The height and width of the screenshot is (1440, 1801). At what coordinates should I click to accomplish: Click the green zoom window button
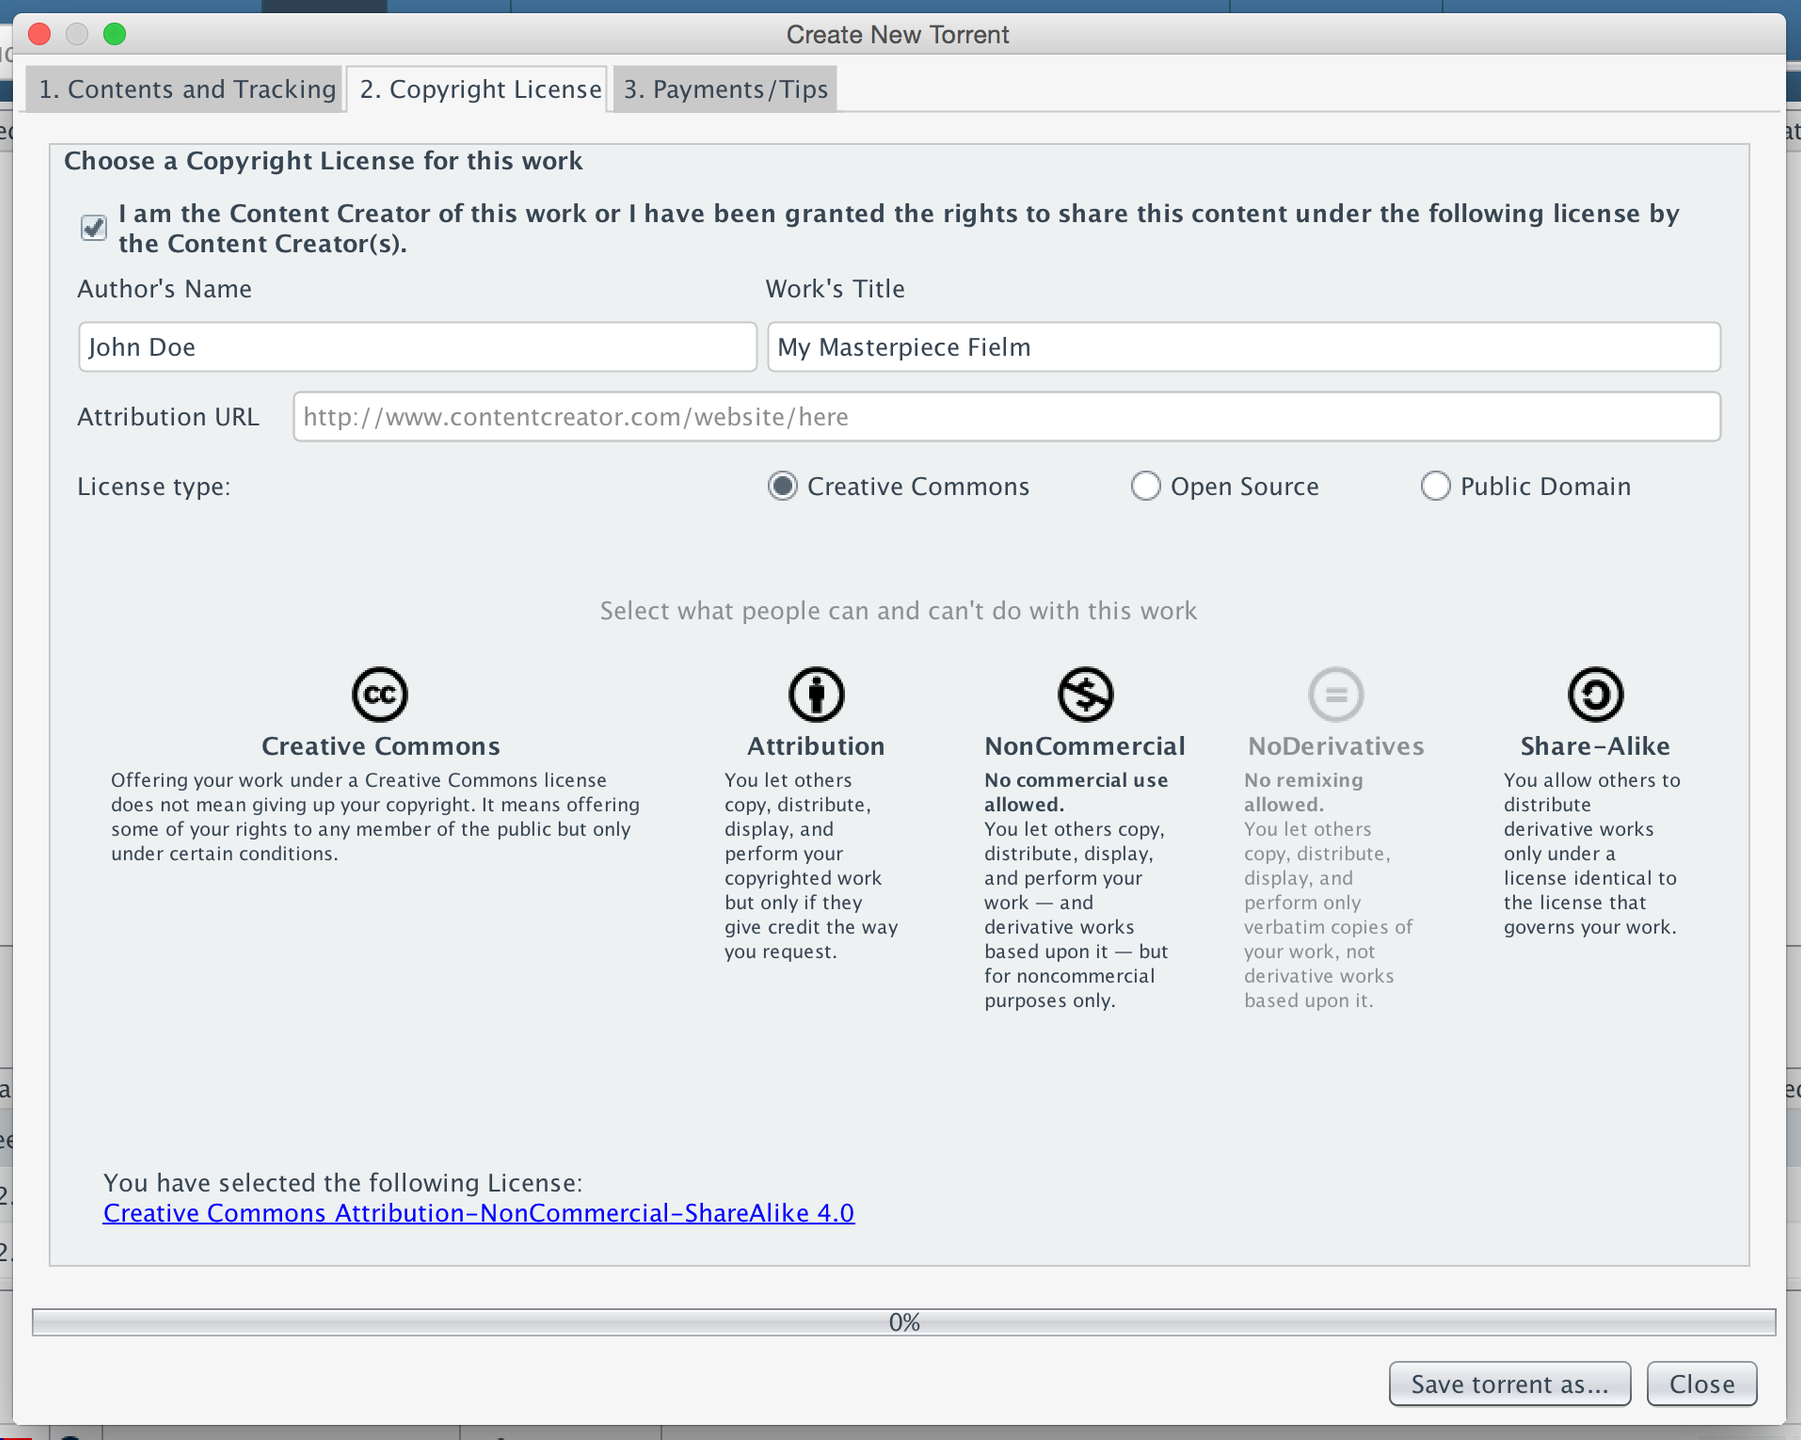click(115, 34)
